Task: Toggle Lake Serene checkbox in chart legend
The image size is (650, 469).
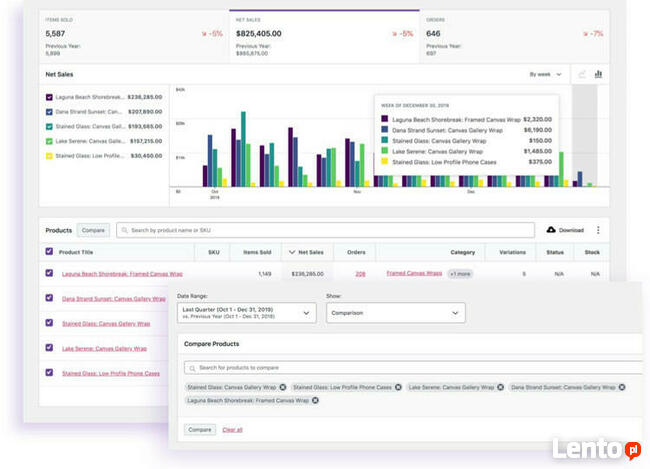Action: coord(50,141)
